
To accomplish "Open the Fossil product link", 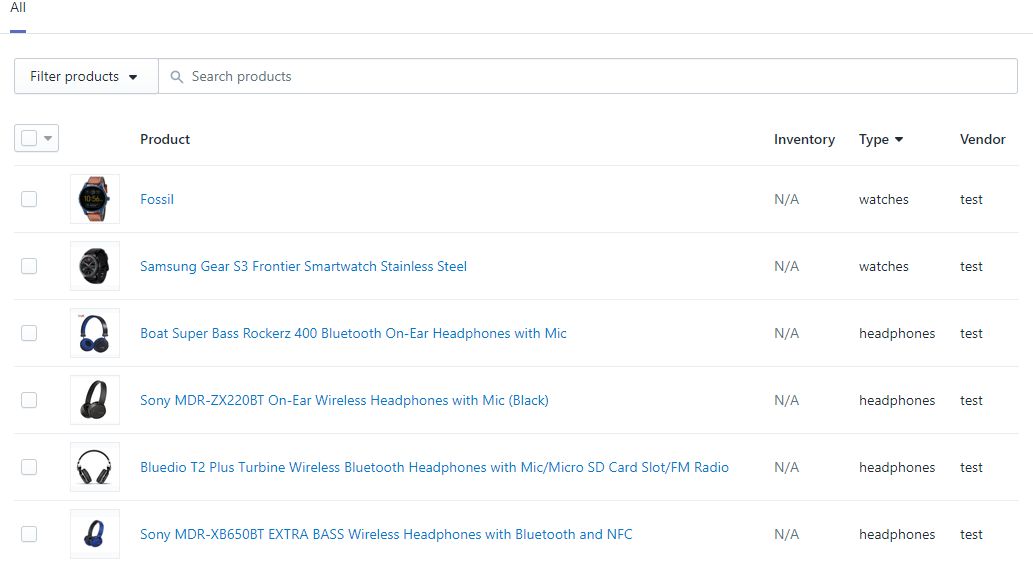I will 157,200.
